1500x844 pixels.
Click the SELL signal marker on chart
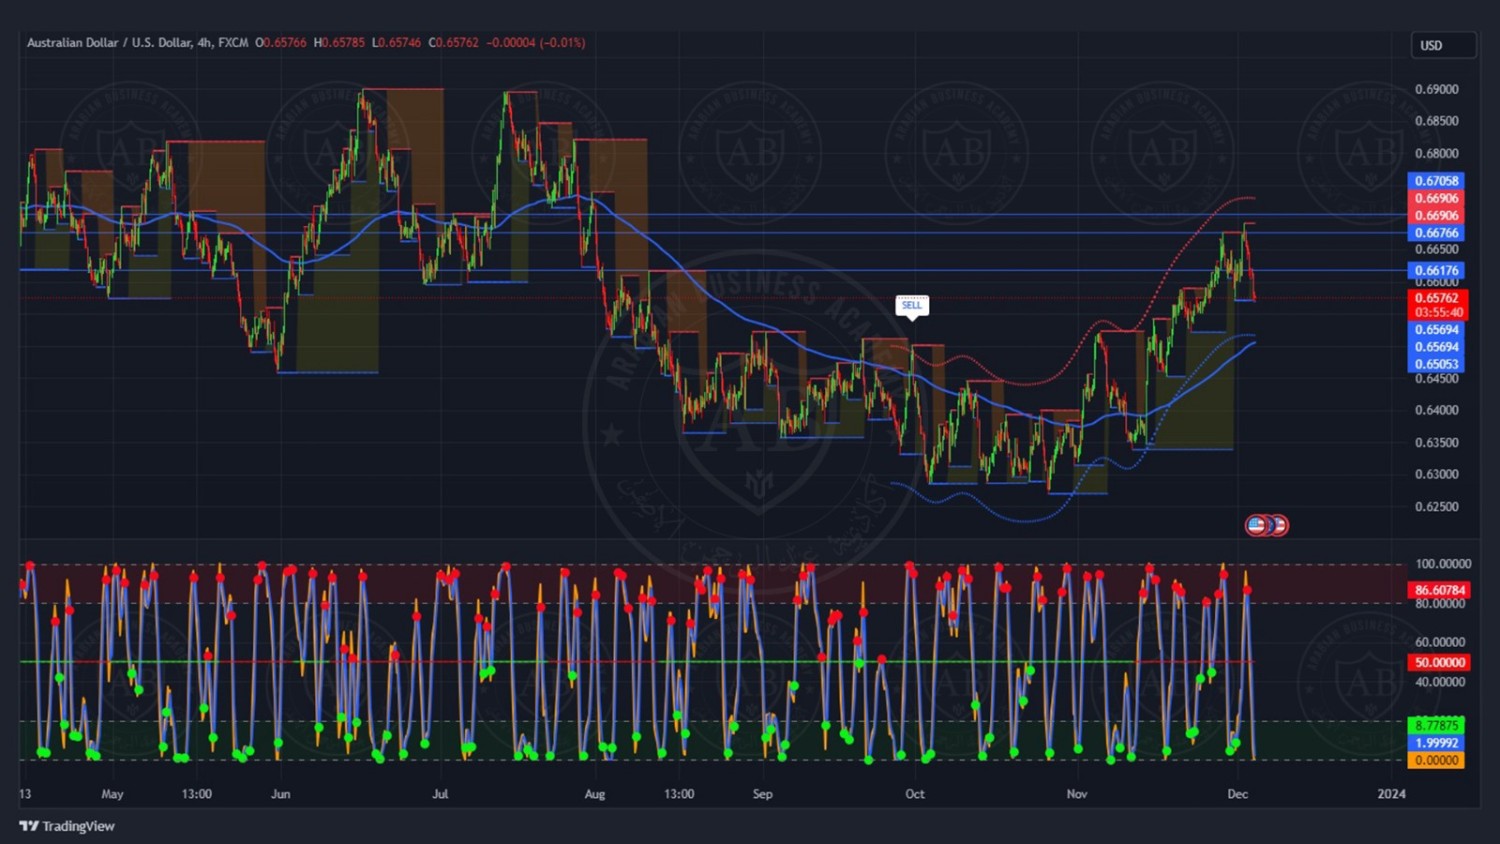coord(912,305)
